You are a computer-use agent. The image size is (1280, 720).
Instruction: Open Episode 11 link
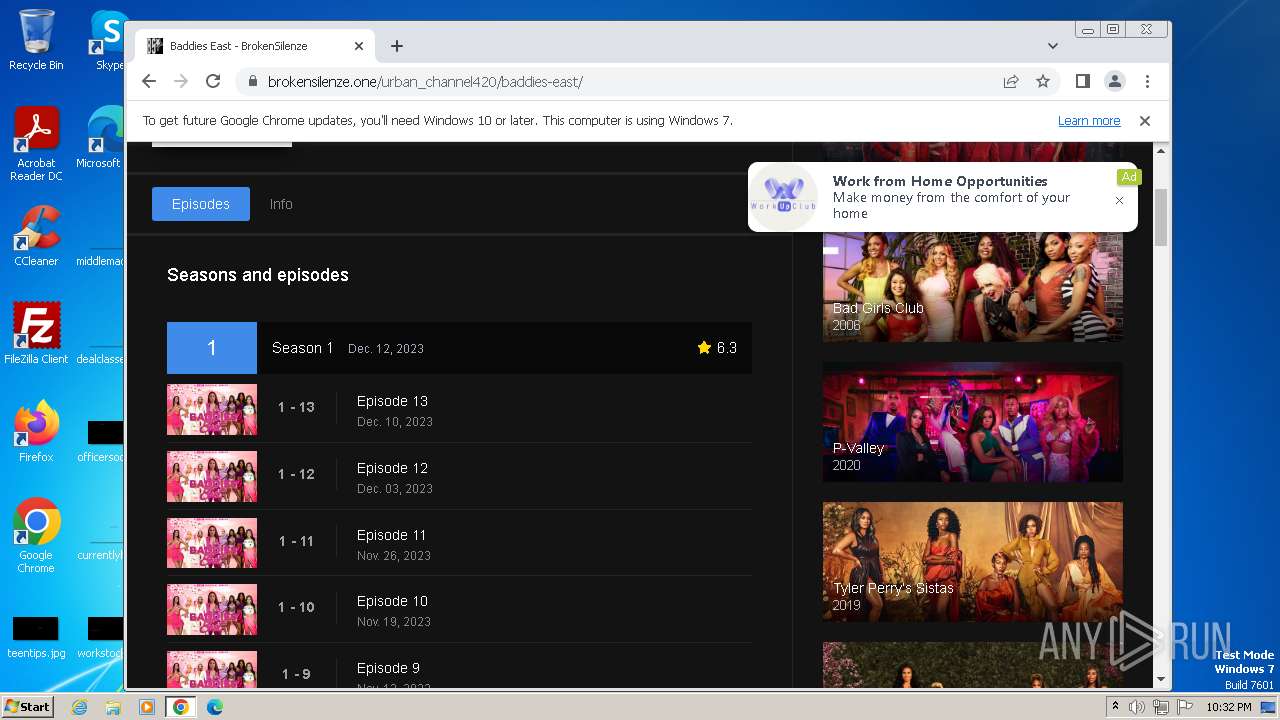point(391,535)
